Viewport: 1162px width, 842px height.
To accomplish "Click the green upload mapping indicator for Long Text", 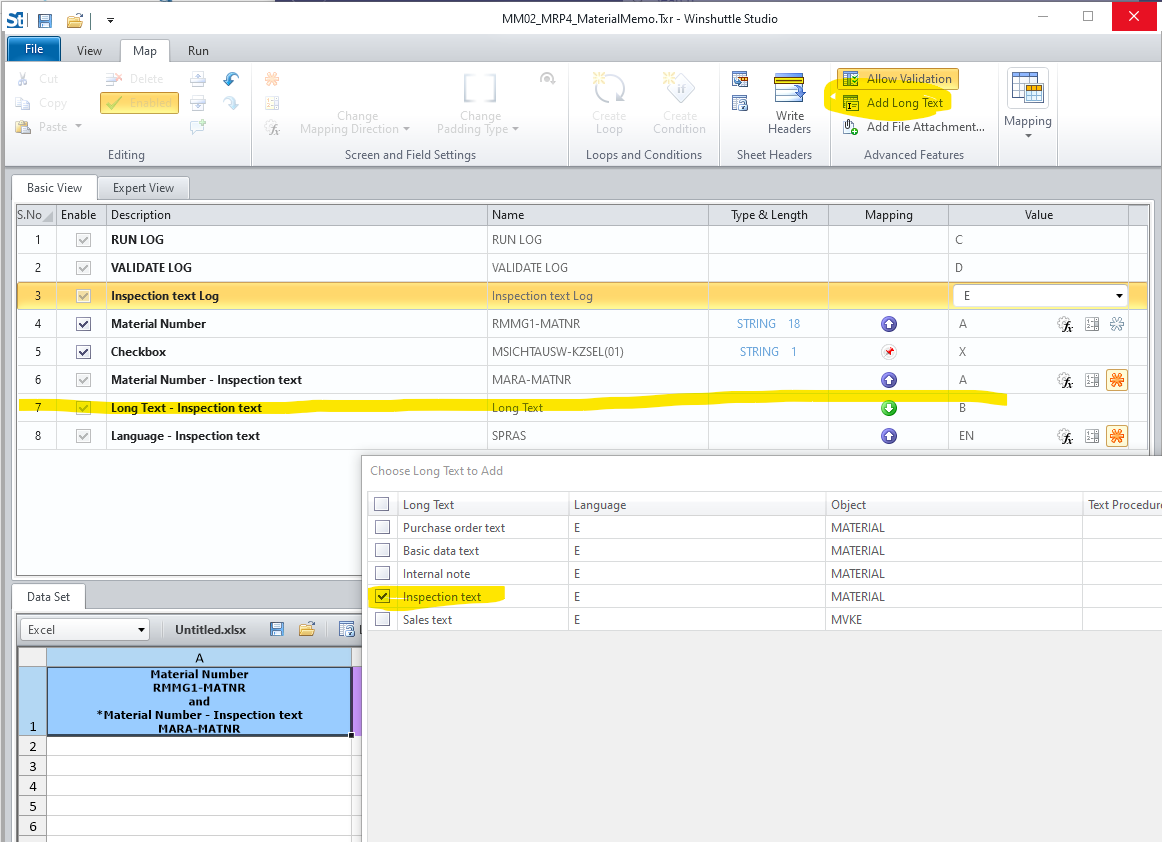I will coord(889,408).
